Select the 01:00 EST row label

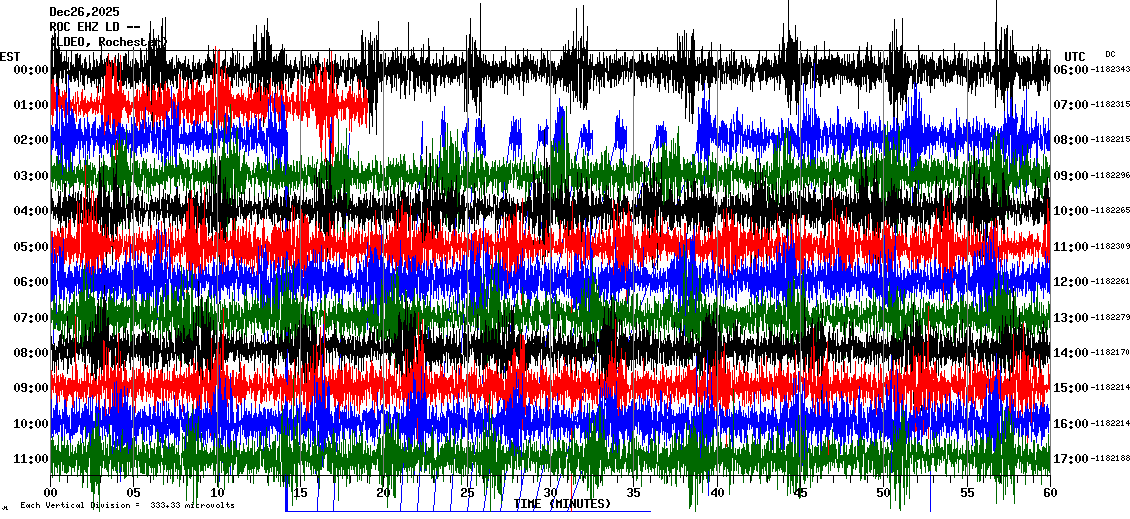(32, 105)
